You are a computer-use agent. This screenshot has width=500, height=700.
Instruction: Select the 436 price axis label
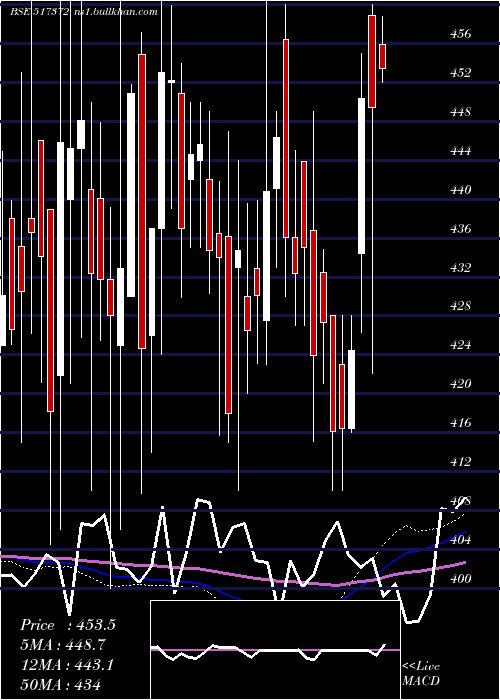(x=461, y=229)
